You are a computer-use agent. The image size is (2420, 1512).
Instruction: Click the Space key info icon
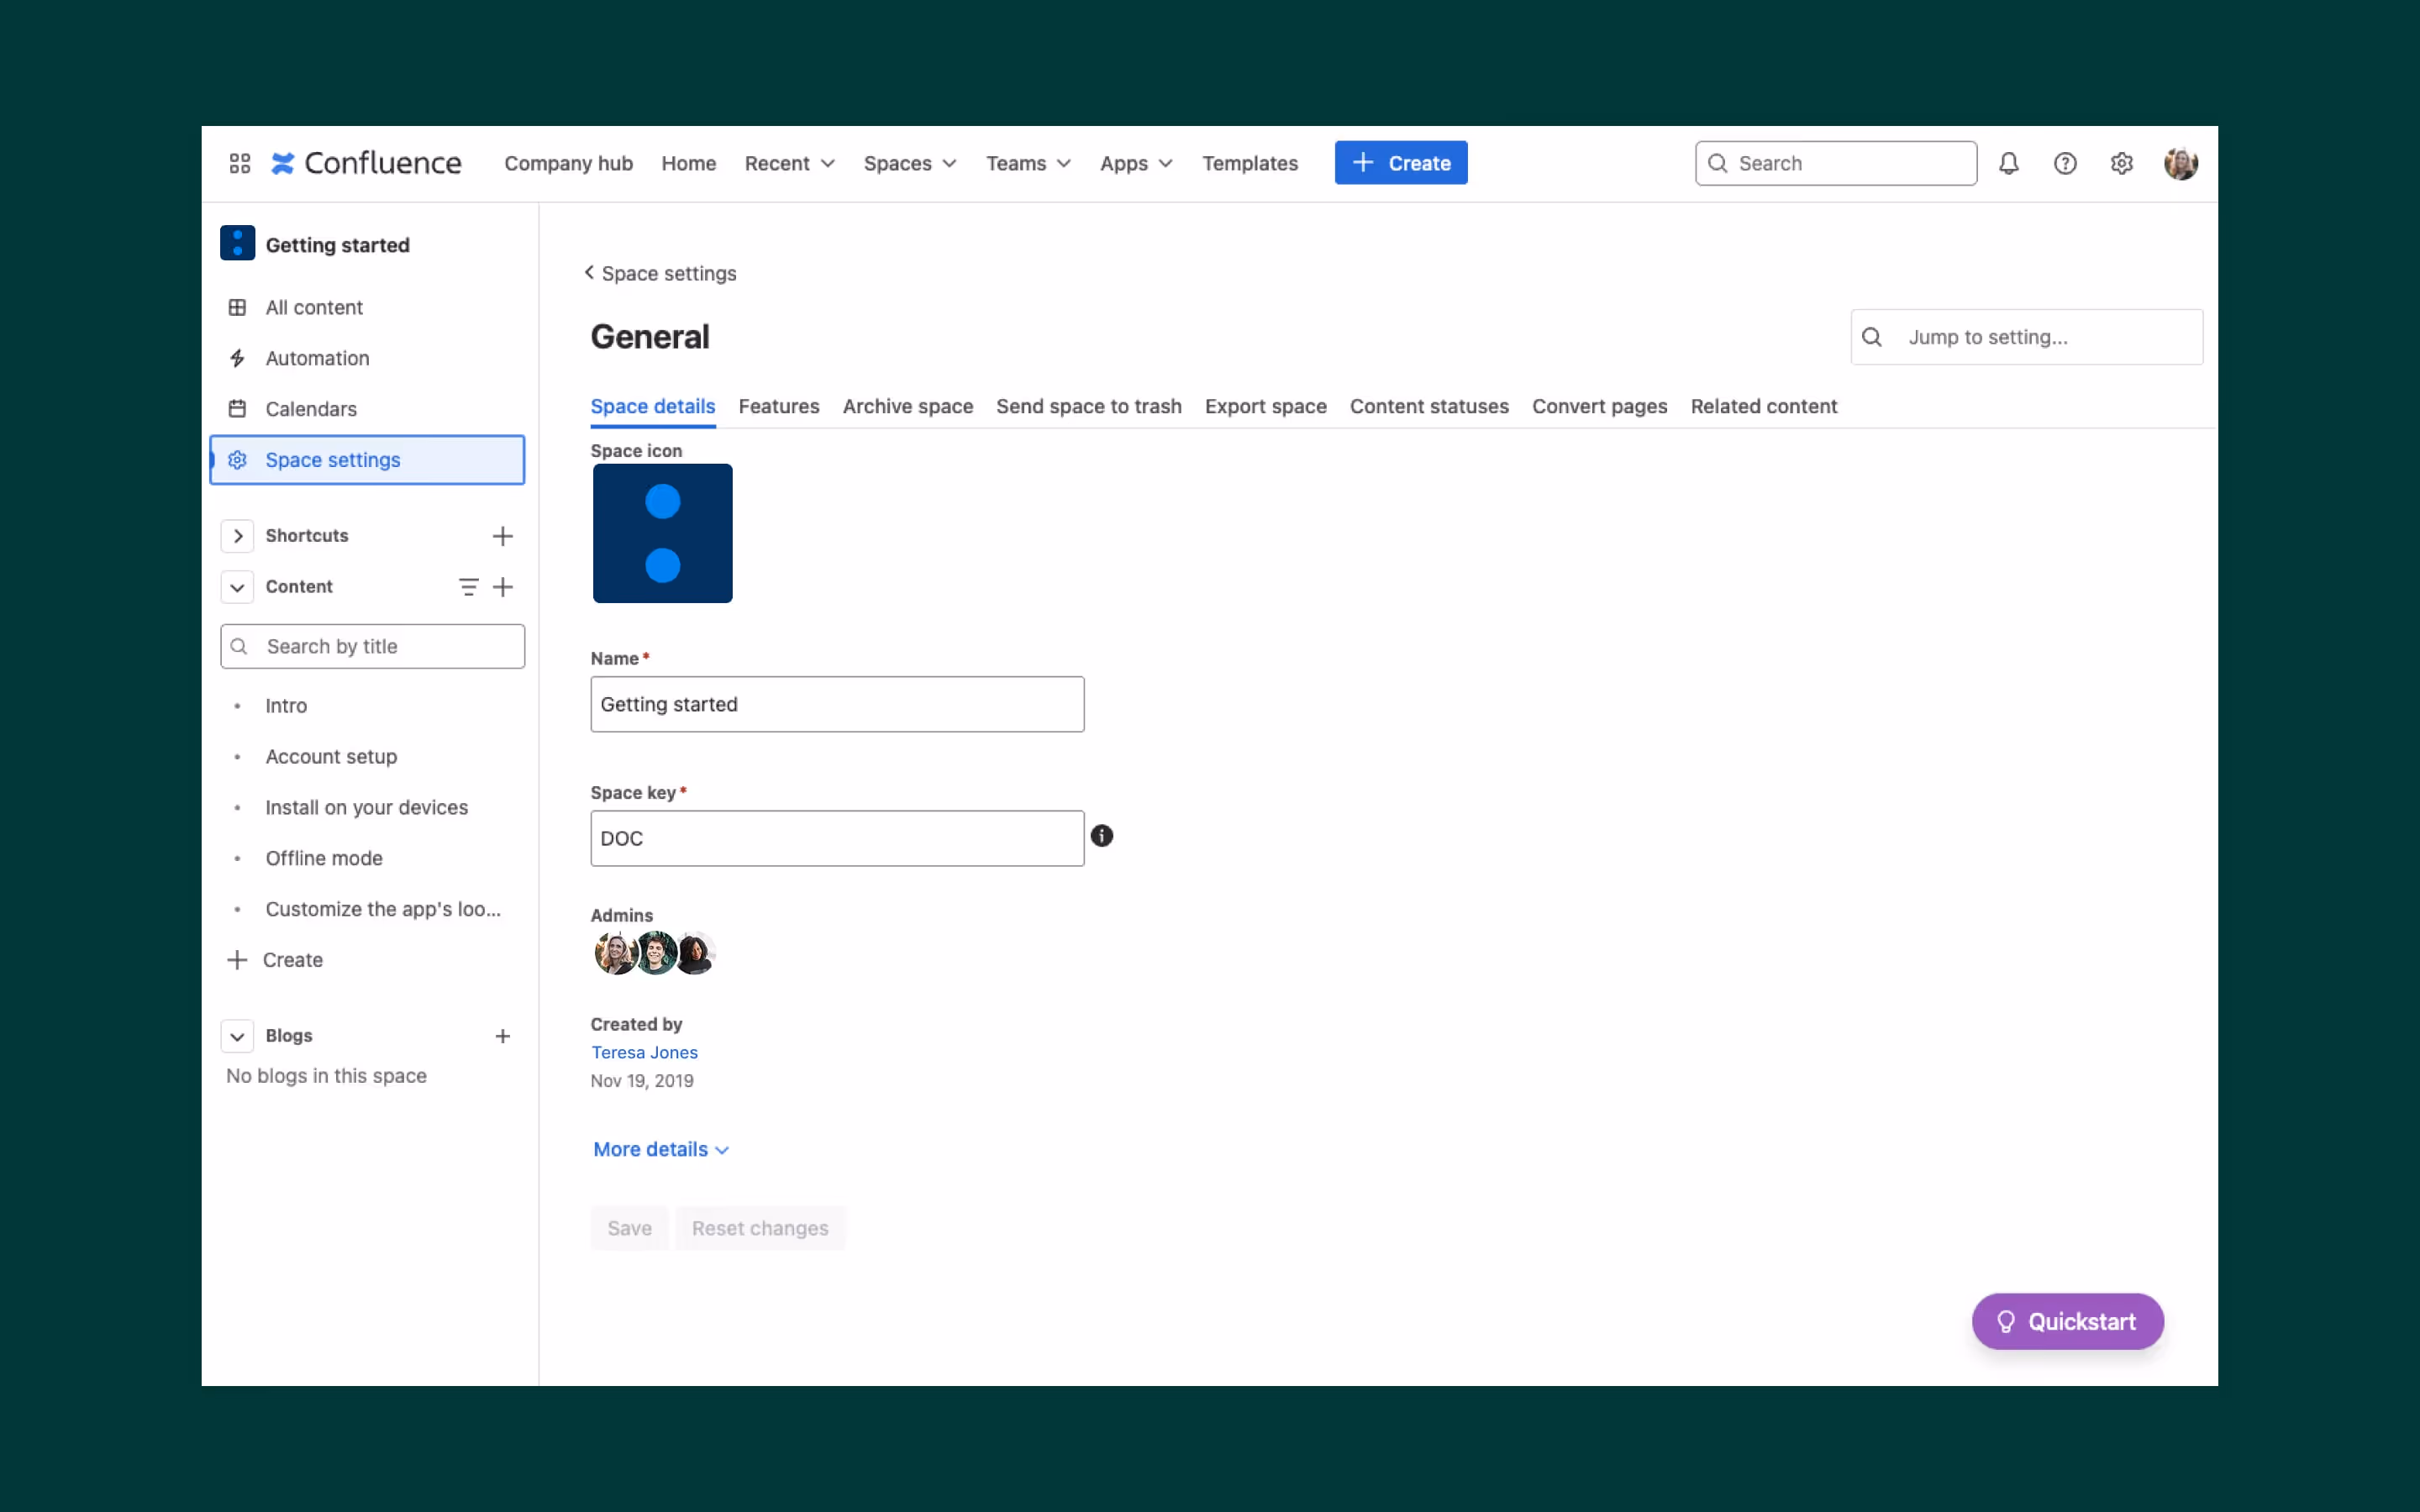click(1101, 836)
